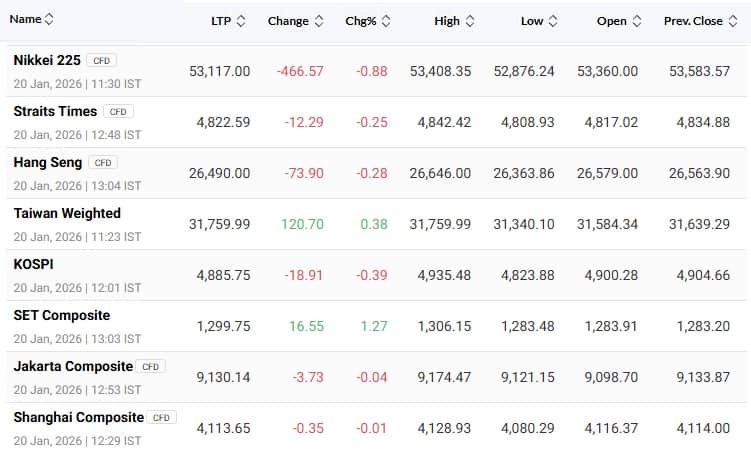Viewport: 751px width, 450px height.
Task: Select KOSPI change value -18.91
Action: pyautogui.click(x=304, y=275)
